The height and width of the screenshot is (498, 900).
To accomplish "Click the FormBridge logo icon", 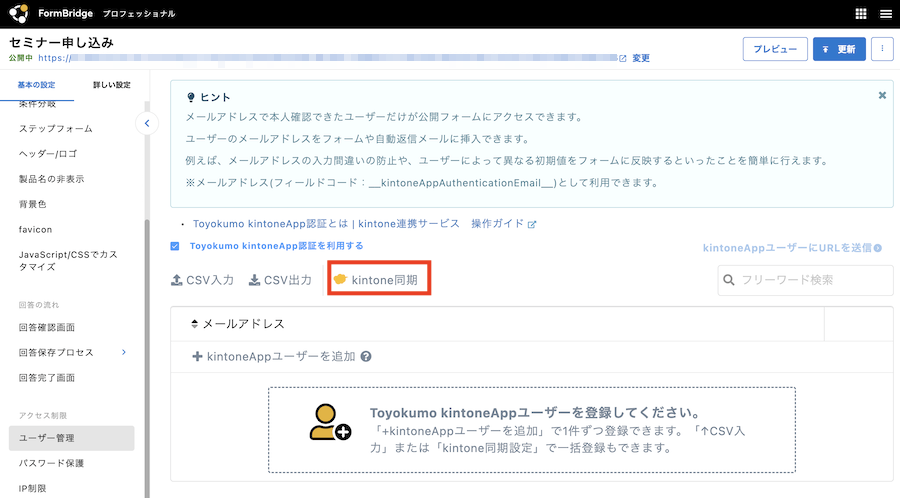I will point(19,14).
